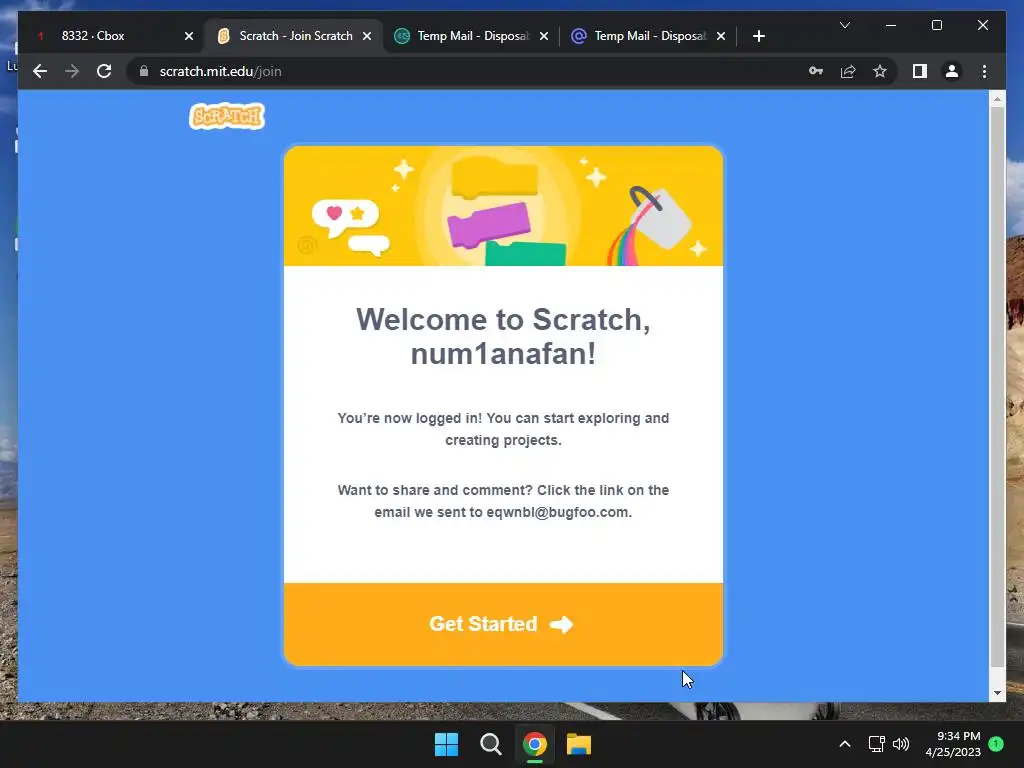
Task: Open Windows taskbar search
Action: 490,744
